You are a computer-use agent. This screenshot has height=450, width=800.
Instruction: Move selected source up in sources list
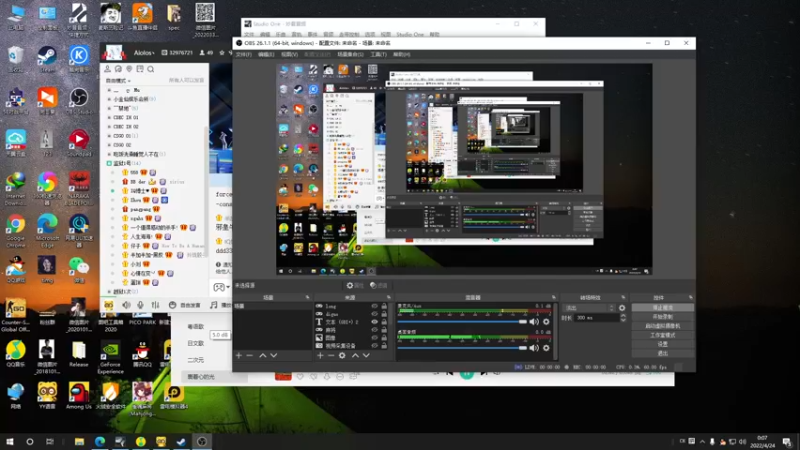[355, 355]
